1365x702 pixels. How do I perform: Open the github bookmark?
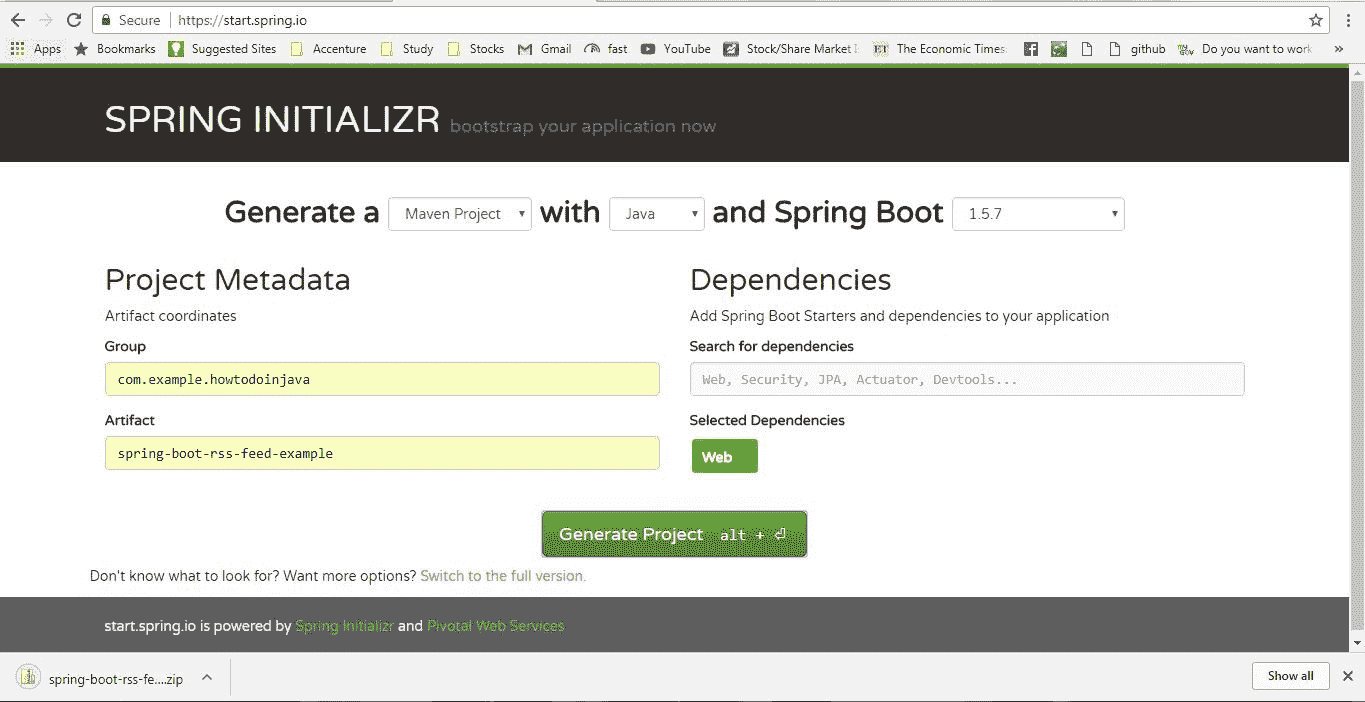(1137, 48)
